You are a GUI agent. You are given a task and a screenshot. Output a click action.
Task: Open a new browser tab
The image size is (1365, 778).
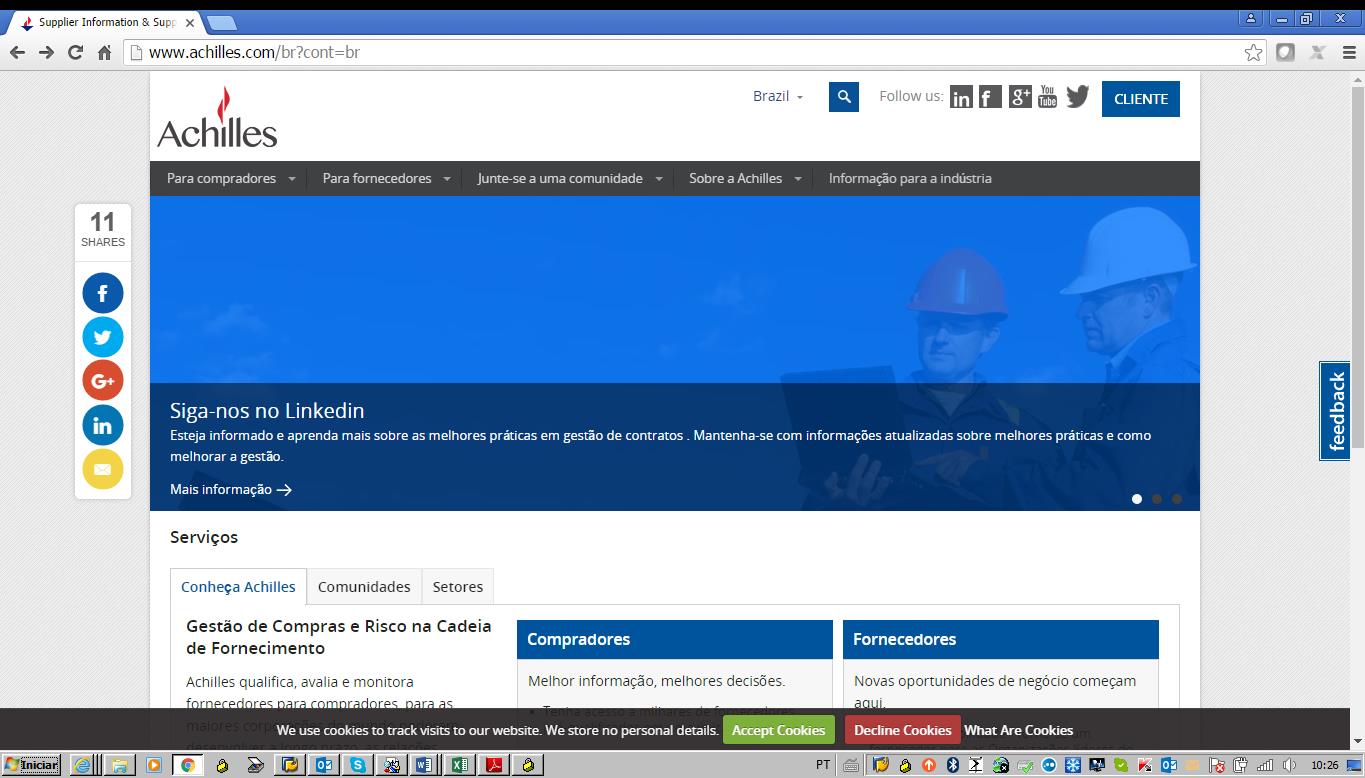pos(221,22)
